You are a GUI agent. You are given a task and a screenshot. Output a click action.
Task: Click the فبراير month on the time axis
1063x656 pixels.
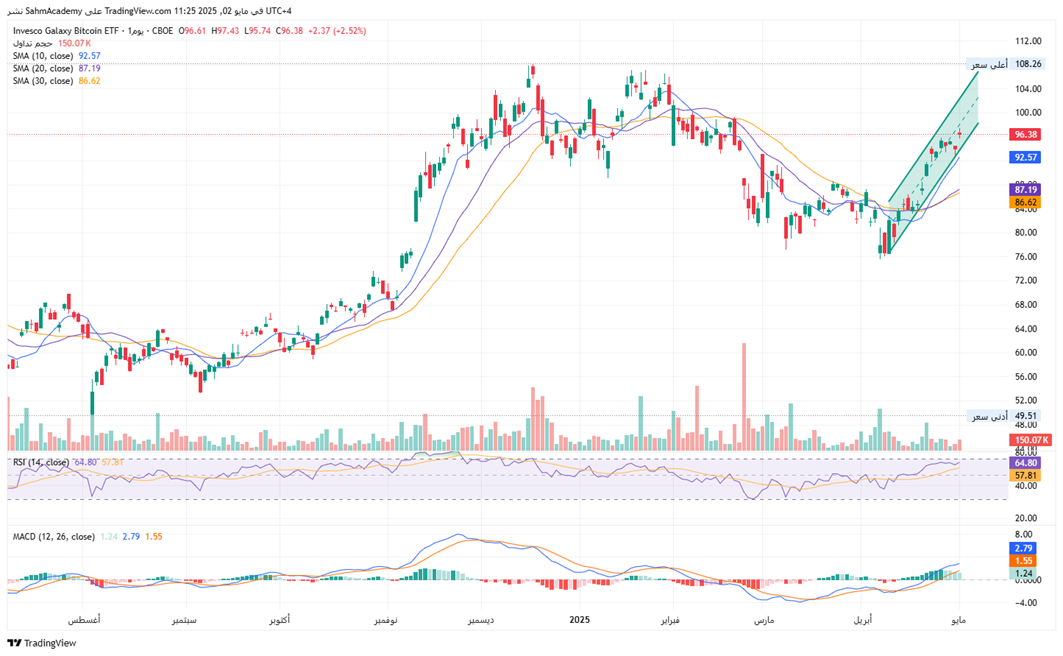(x=670, y=620)
